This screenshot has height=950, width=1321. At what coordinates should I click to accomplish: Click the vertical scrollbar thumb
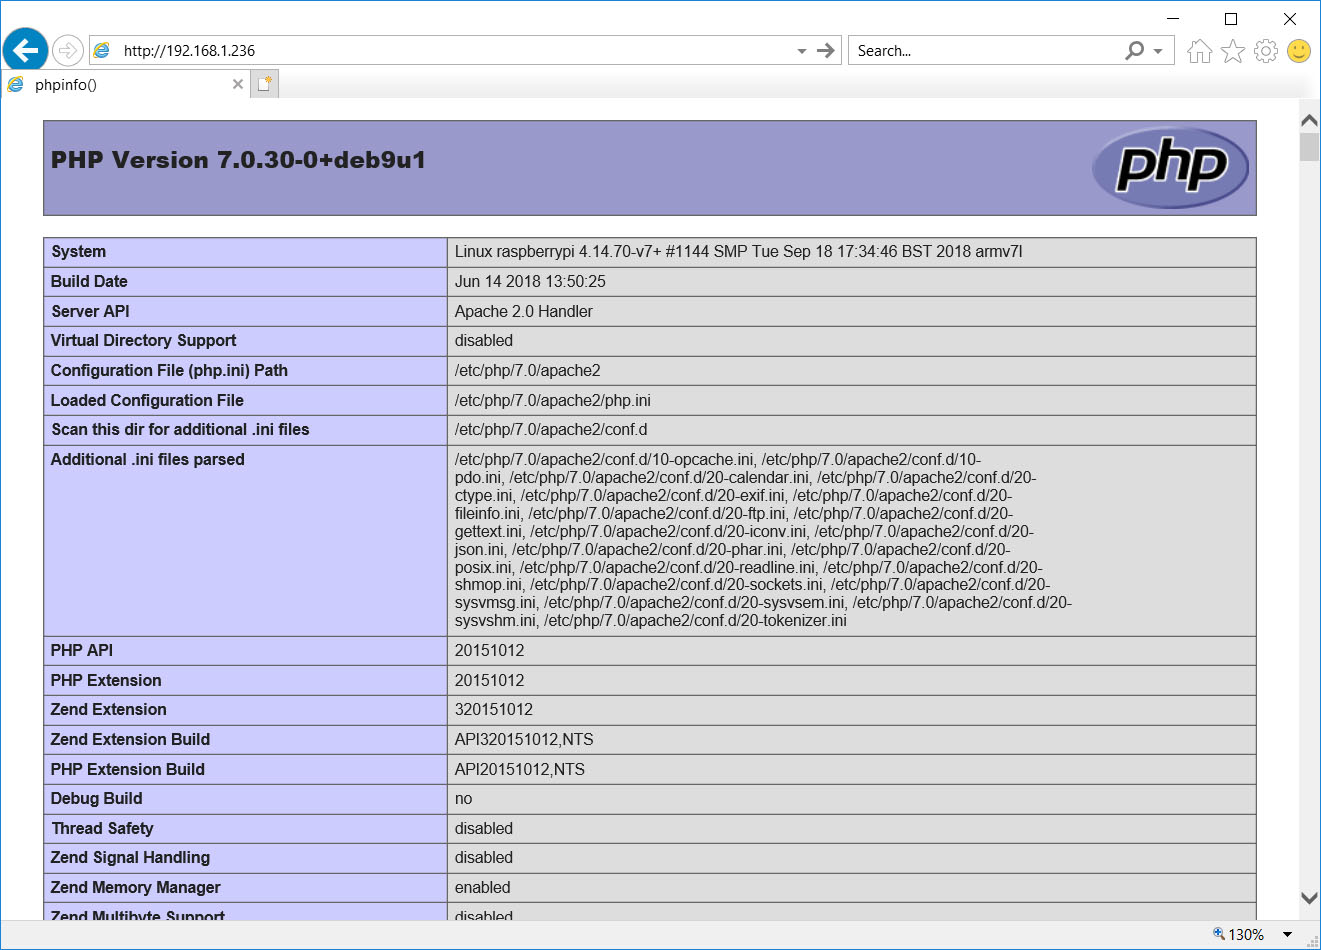coord(1309,147)
